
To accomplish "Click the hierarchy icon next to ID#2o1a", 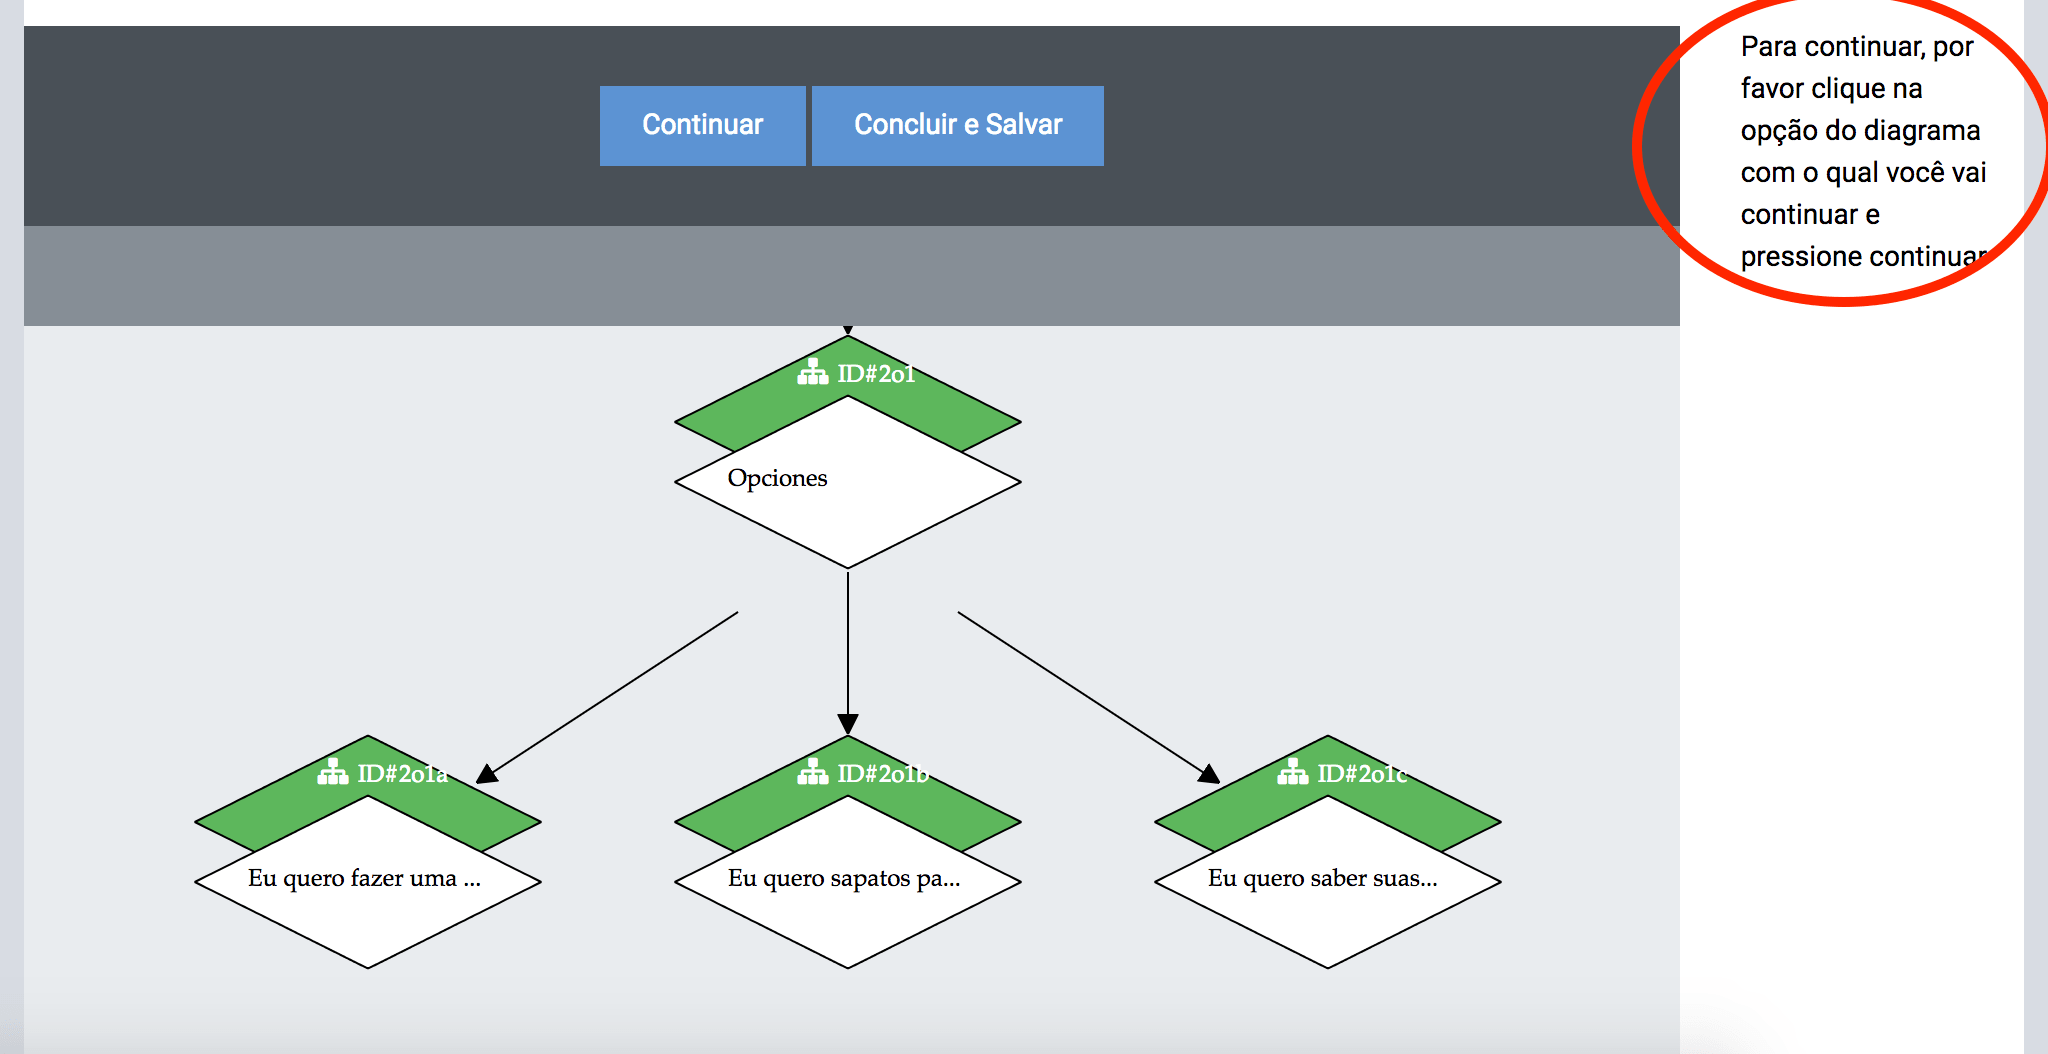I will click(333, 772).
